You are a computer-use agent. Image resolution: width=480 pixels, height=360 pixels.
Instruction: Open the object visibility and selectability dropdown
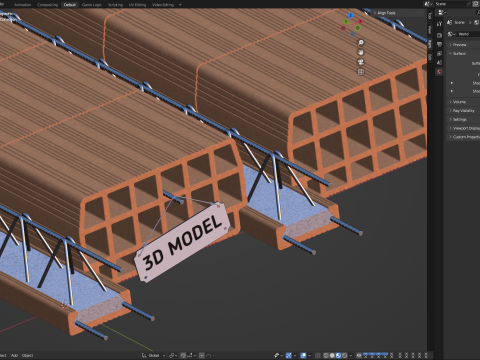(x=278, y=355)
